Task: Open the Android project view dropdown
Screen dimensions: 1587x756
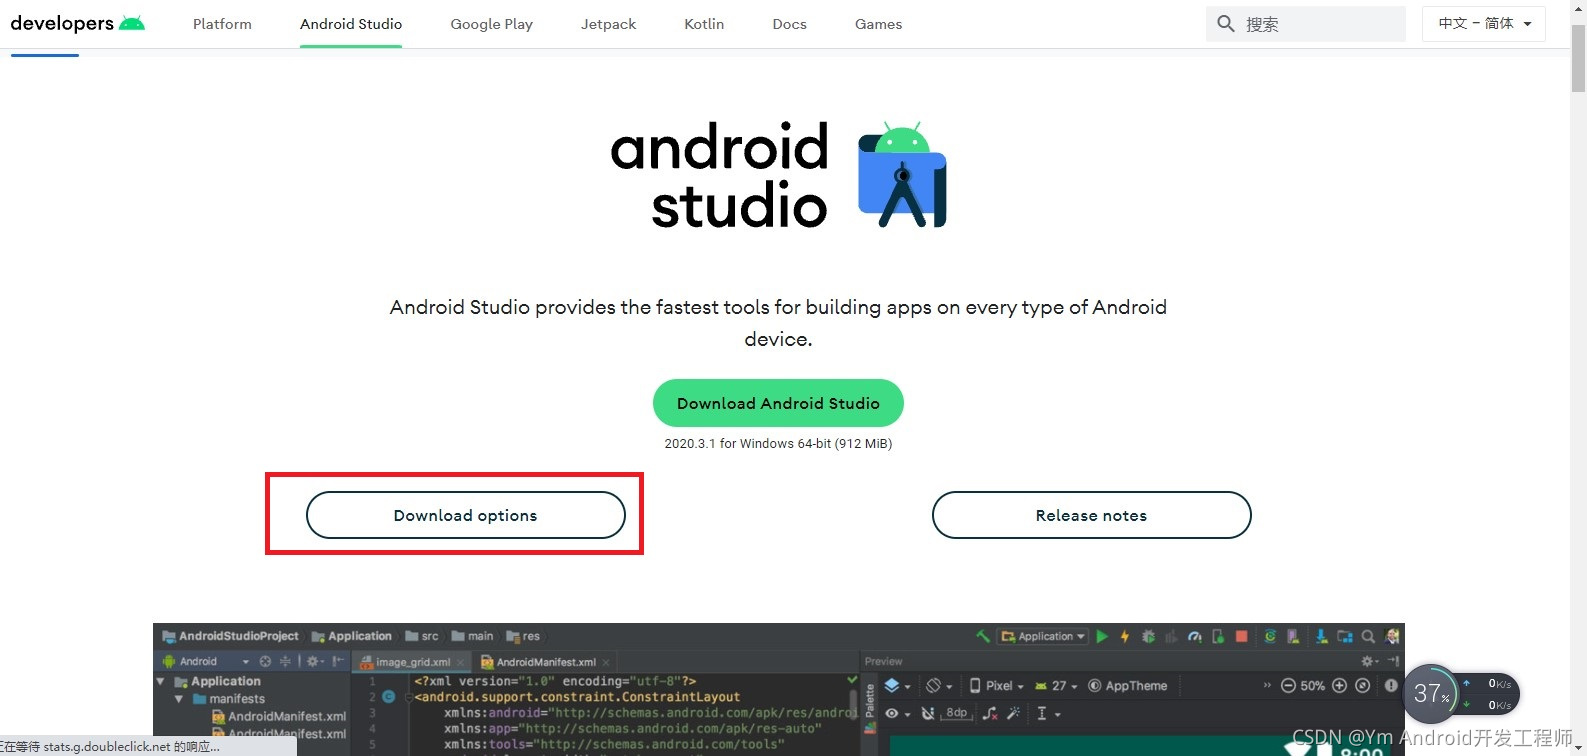Action: coord(207,661)
